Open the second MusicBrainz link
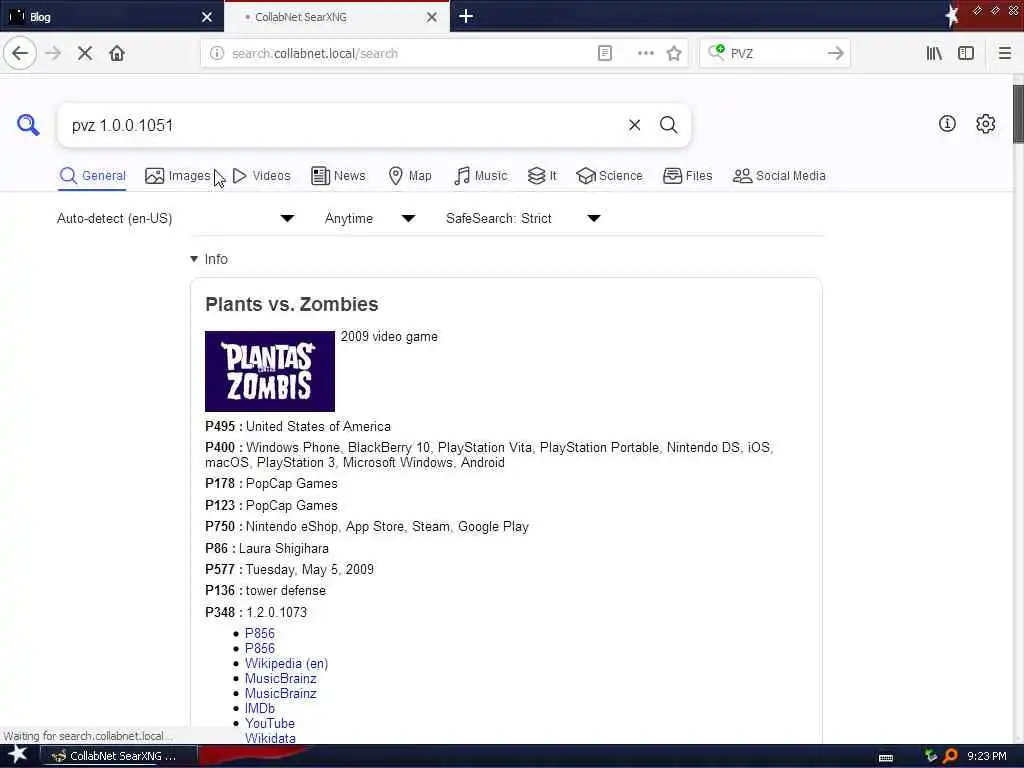1024x768 pixels. (280, 693)
